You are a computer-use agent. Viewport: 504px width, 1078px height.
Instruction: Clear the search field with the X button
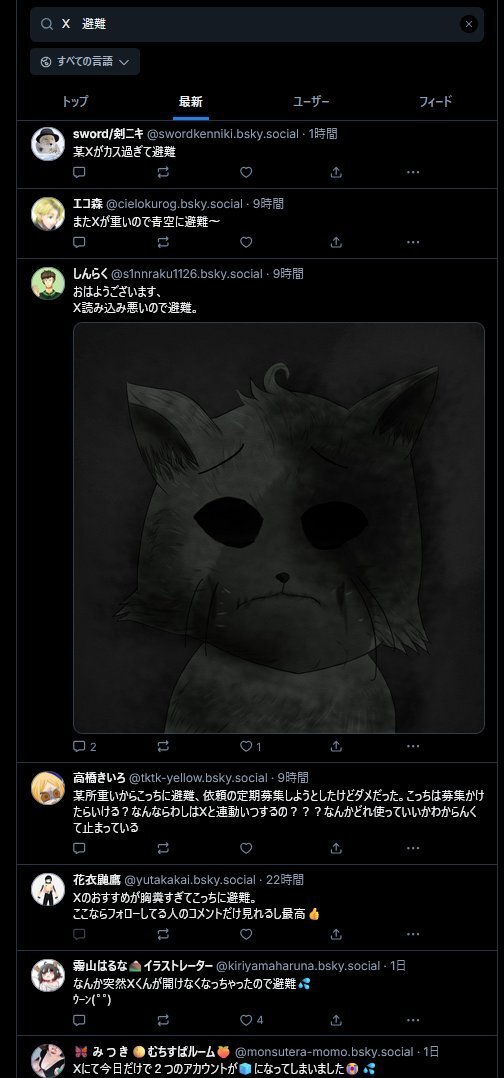tap(468, 24)
